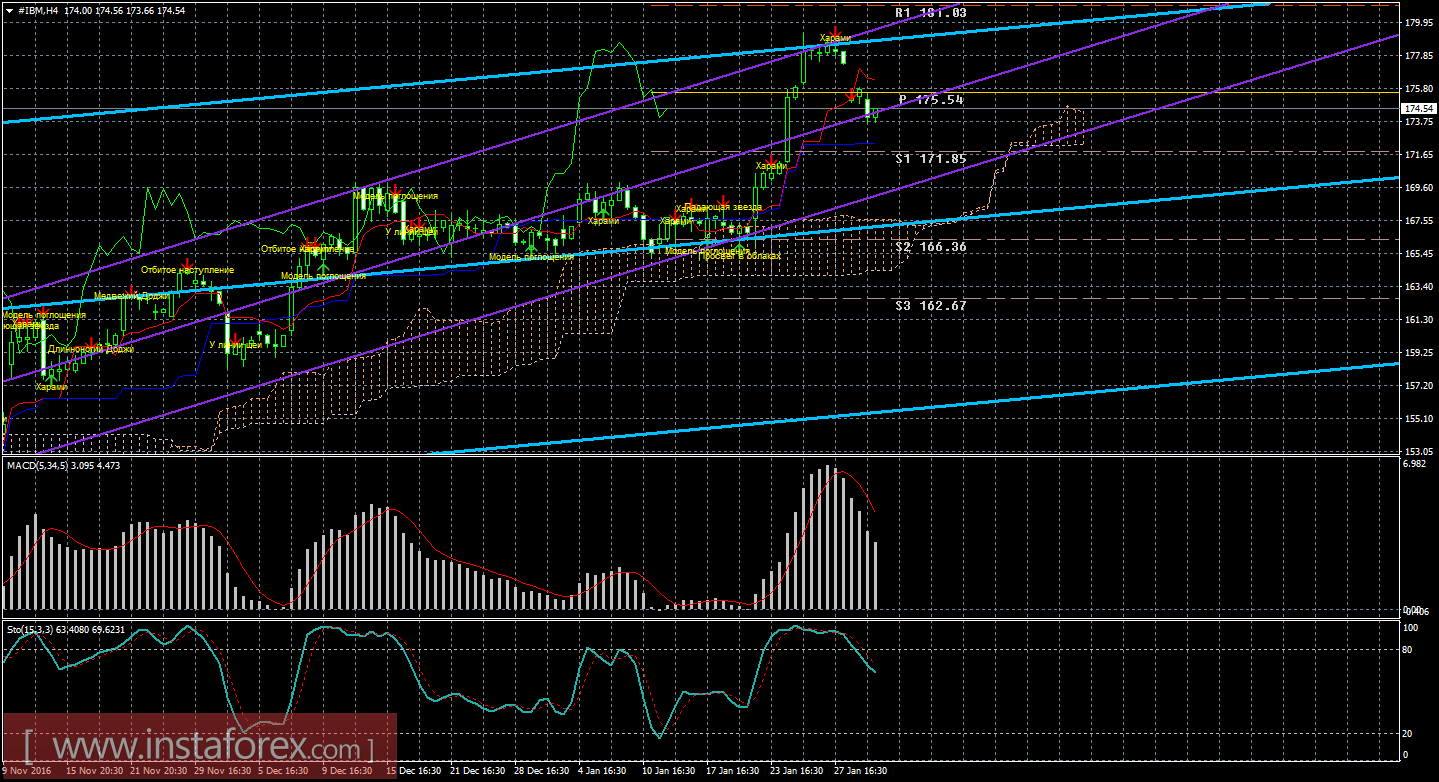Click the 23 Jan 16:30 time axis label

coord(796,771)
